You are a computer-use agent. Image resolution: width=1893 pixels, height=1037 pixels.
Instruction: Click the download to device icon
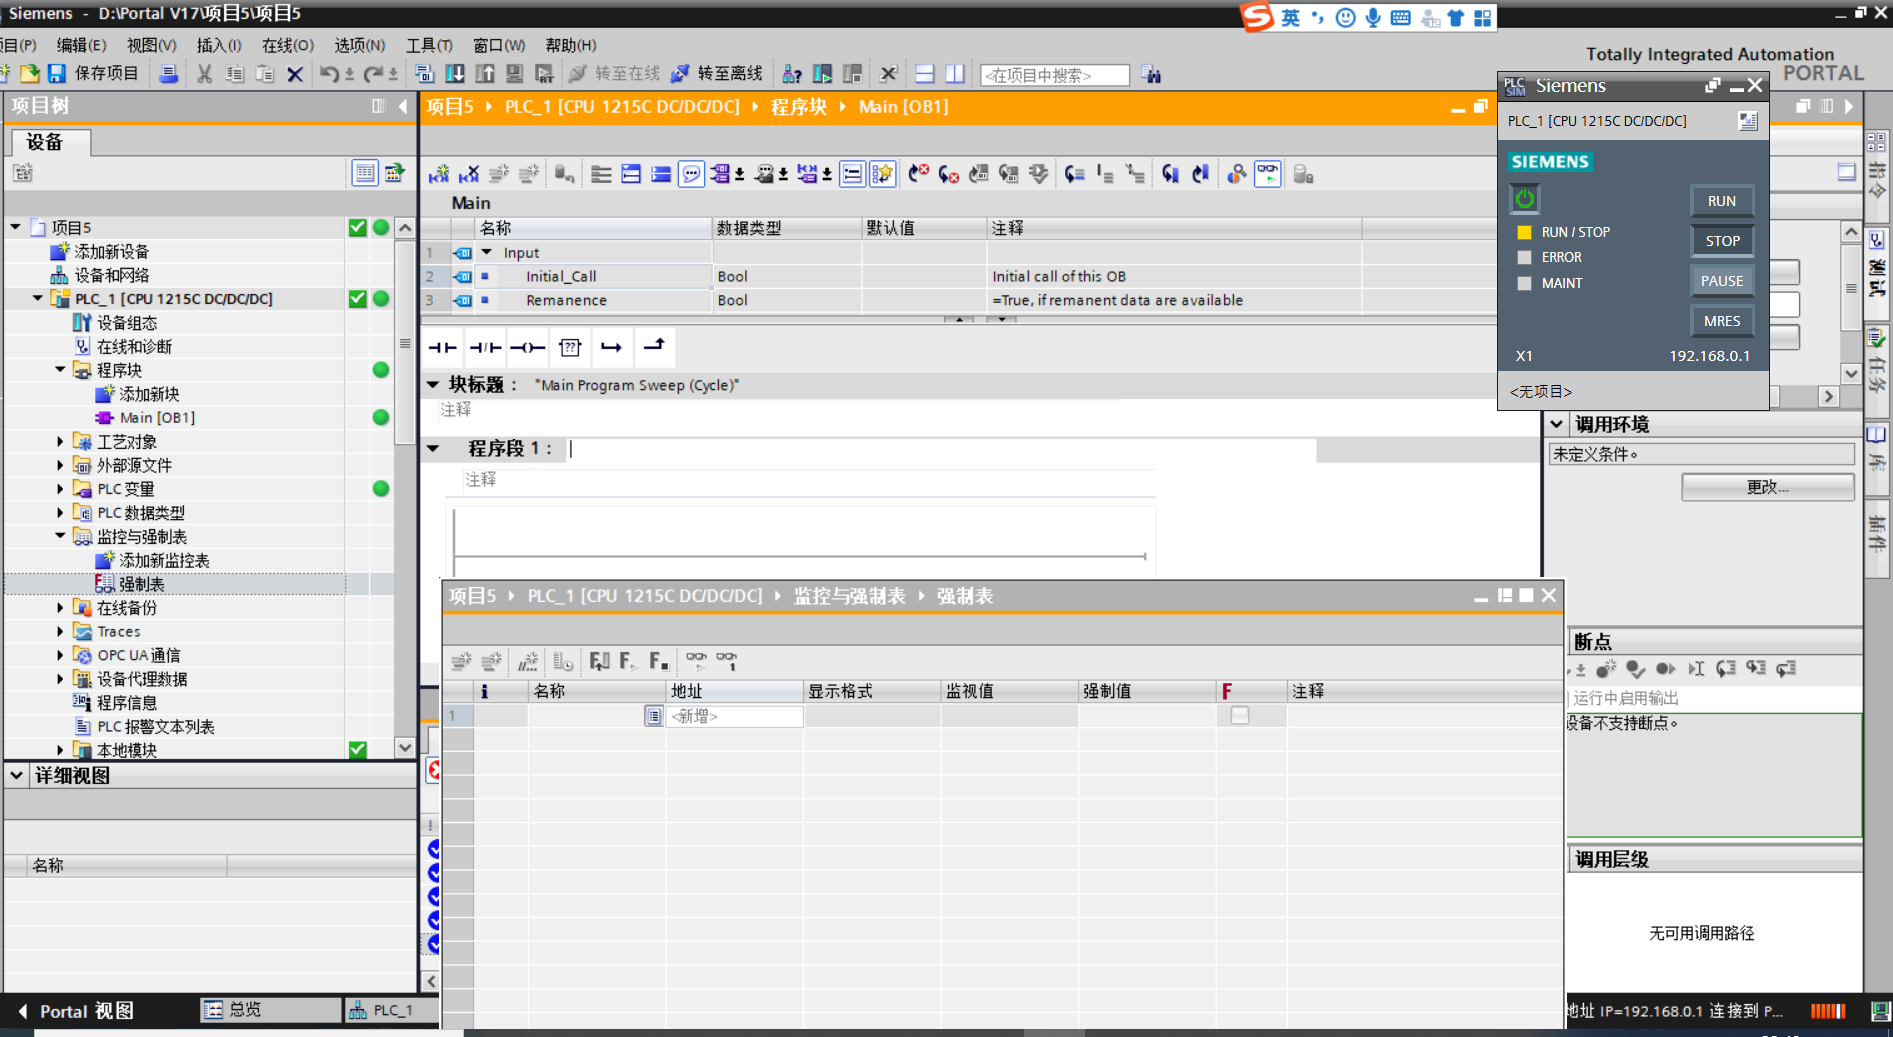click(455, 74)
